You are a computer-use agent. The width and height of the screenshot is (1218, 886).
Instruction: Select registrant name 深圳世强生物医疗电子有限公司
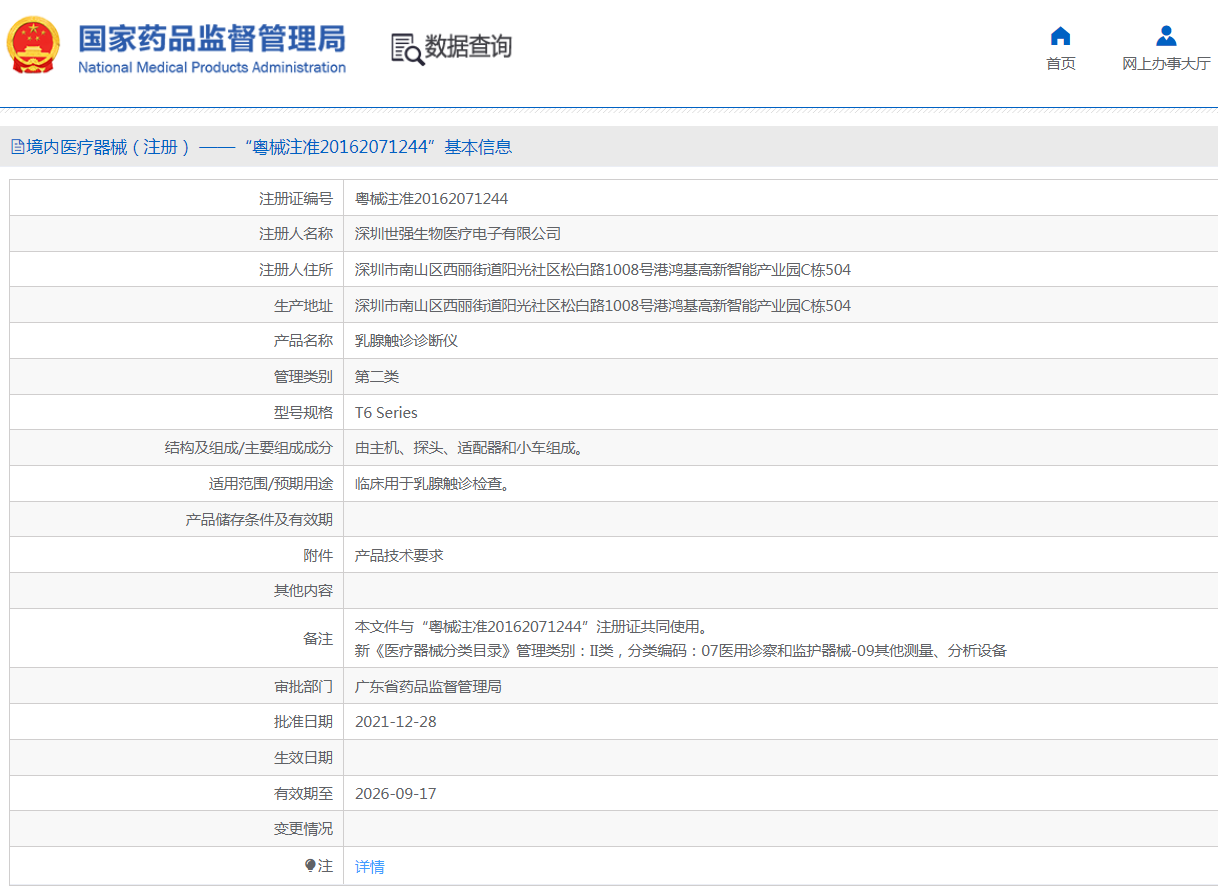pos(458,234)
